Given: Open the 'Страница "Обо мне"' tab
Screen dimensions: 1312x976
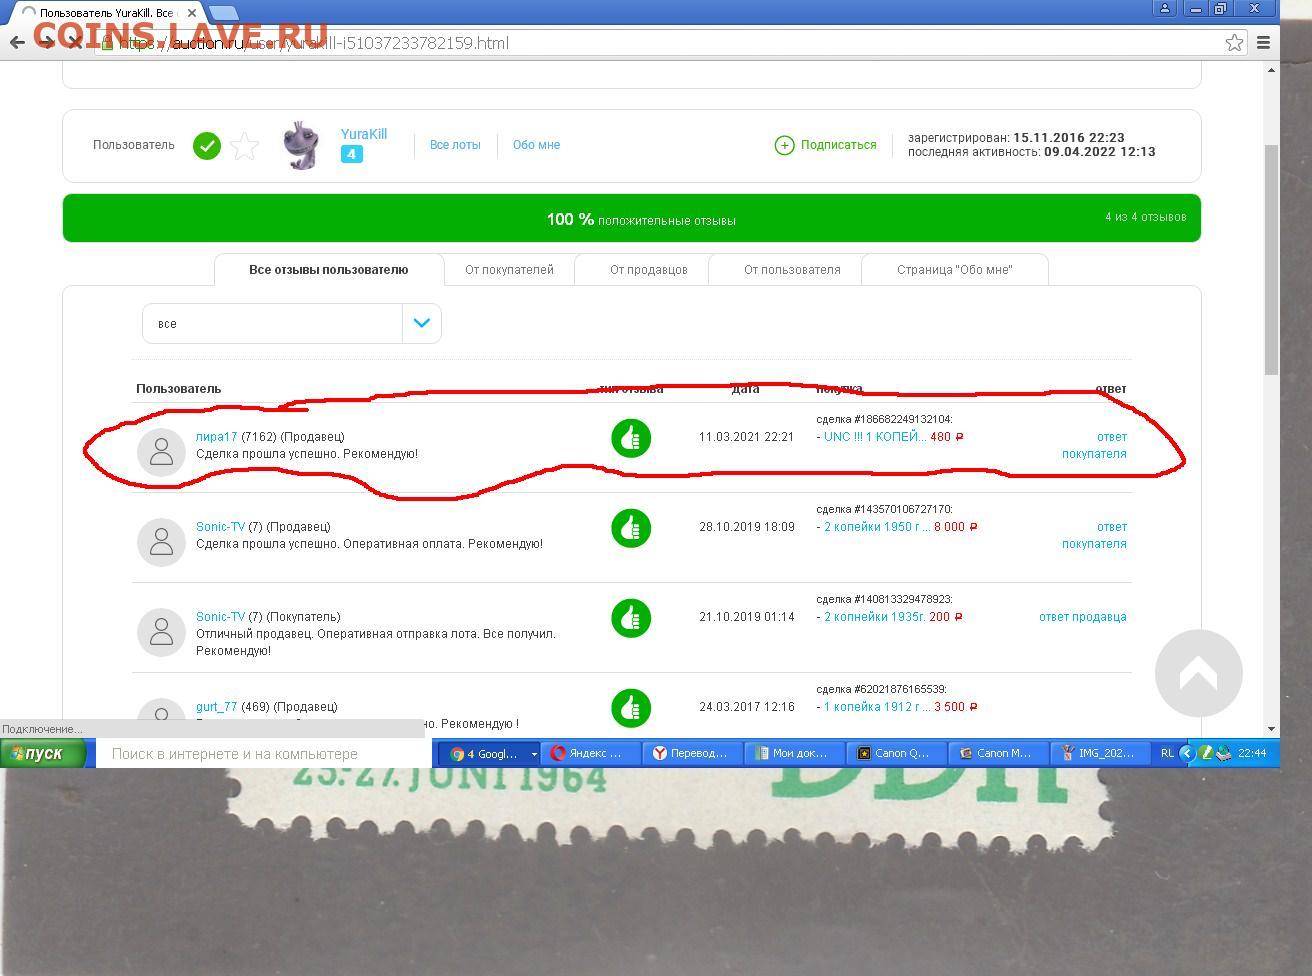Looking at the screenshot, I should (x=954, y=269).
